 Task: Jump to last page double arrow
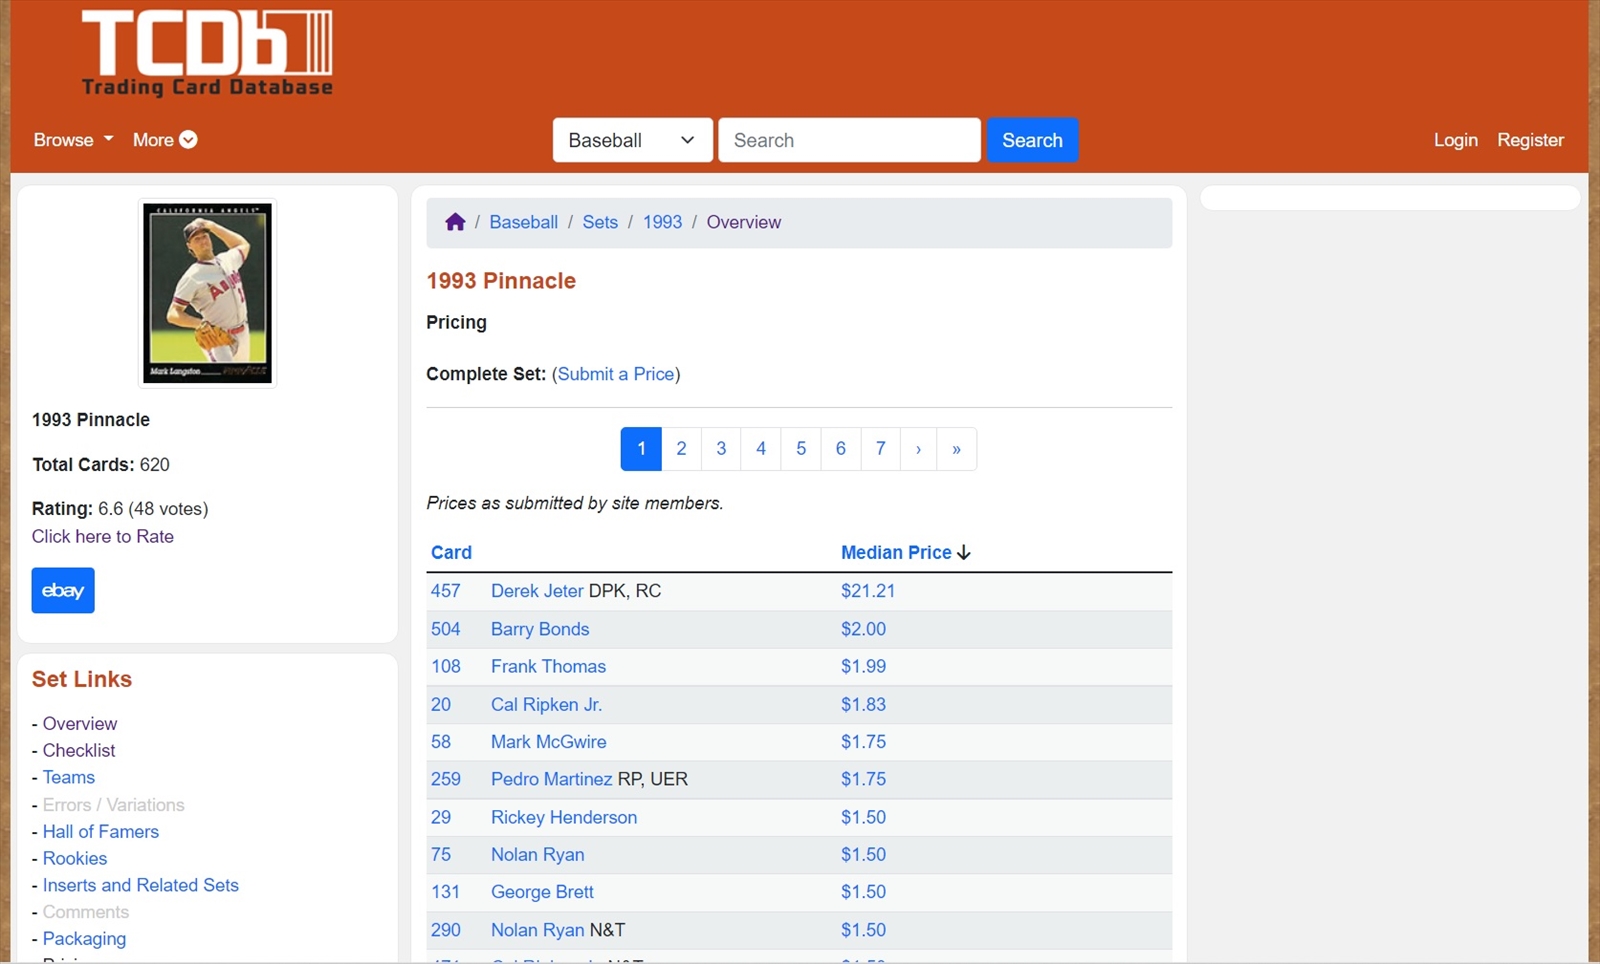[957, 449]
